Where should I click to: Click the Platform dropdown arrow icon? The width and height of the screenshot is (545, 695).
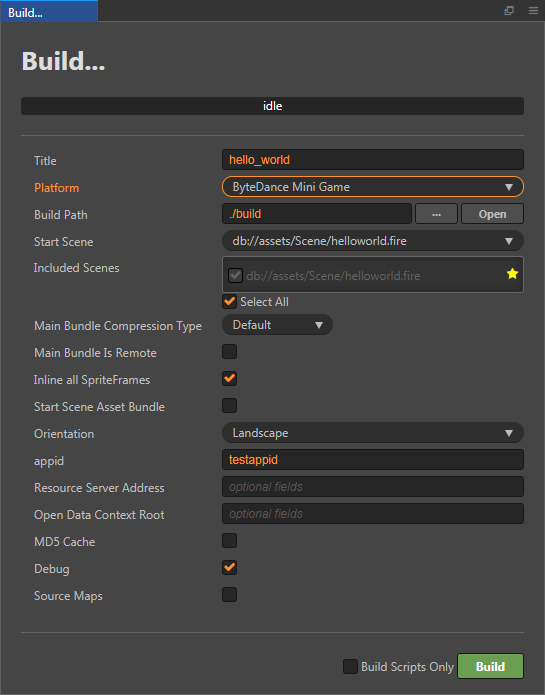coord(509,187)
